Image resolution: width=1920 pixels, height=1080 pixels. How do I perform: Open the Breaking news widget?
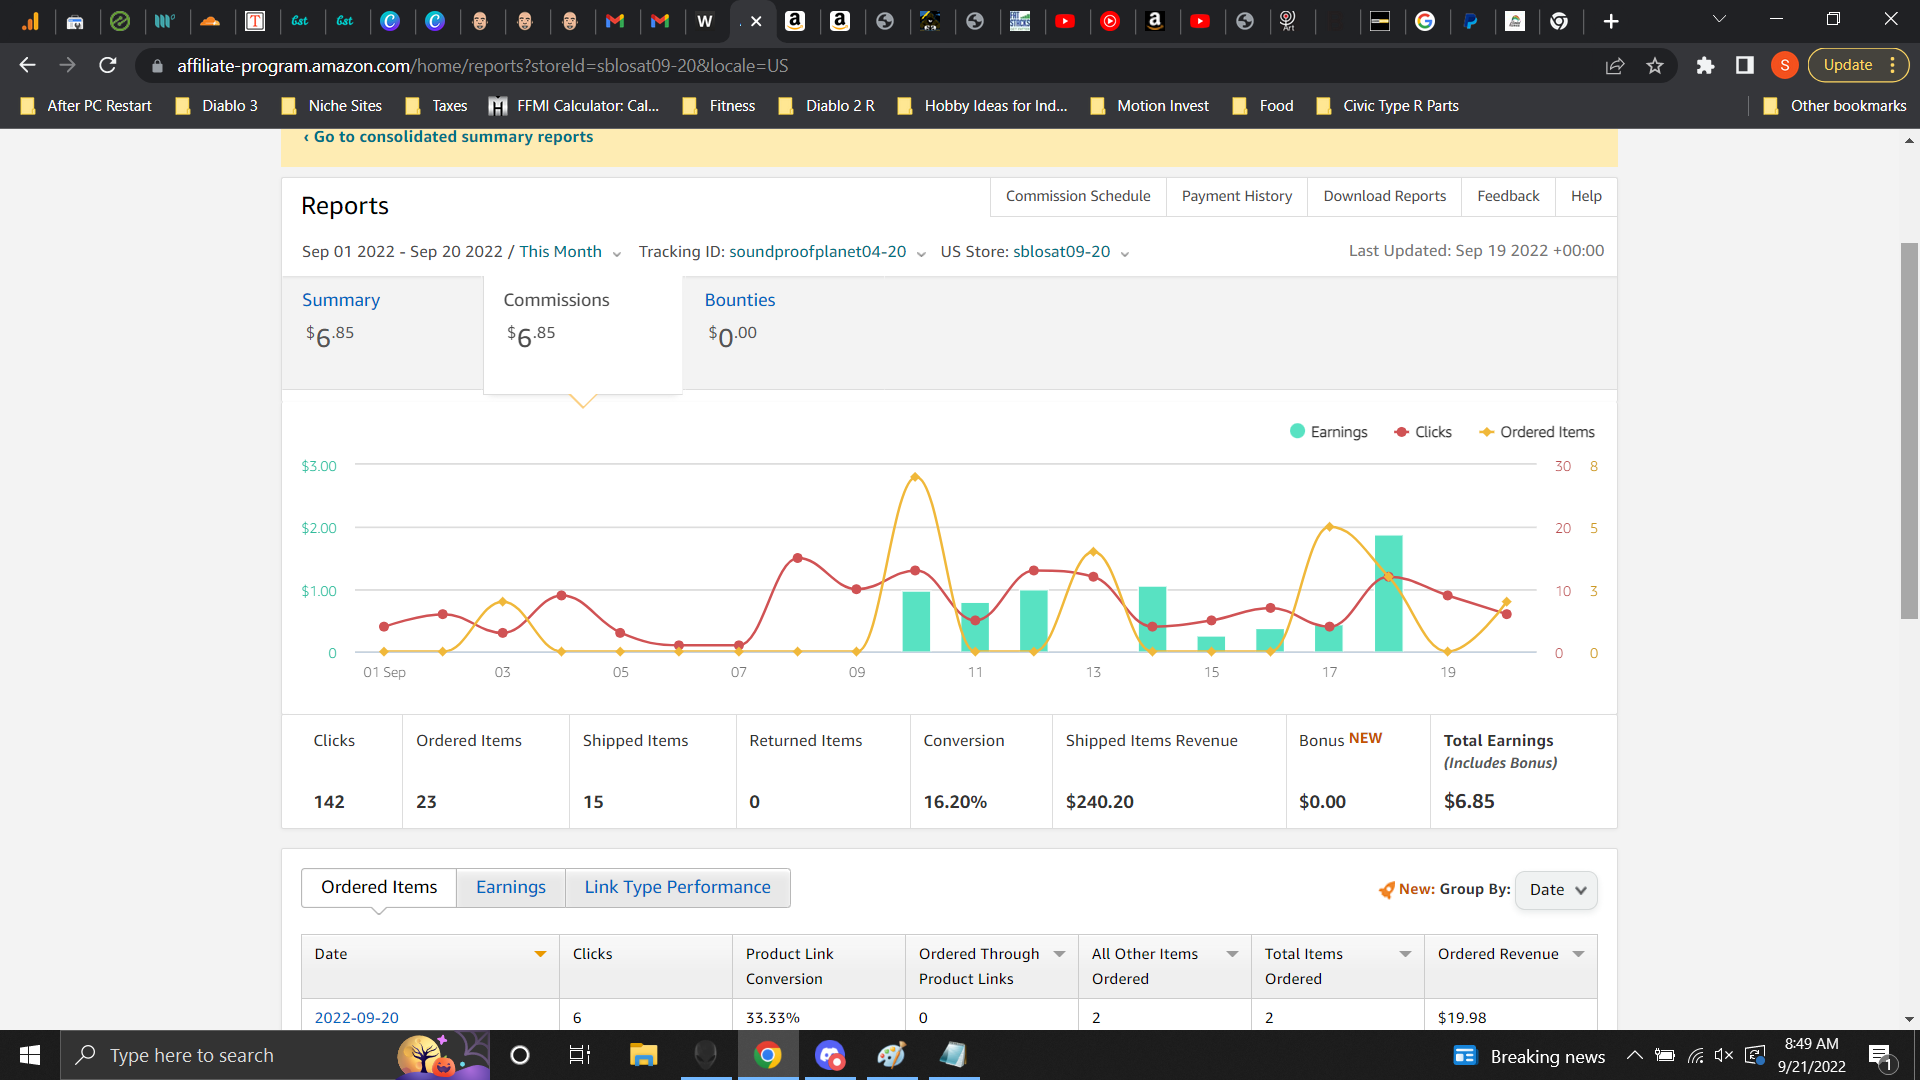coord(1529,1056)
